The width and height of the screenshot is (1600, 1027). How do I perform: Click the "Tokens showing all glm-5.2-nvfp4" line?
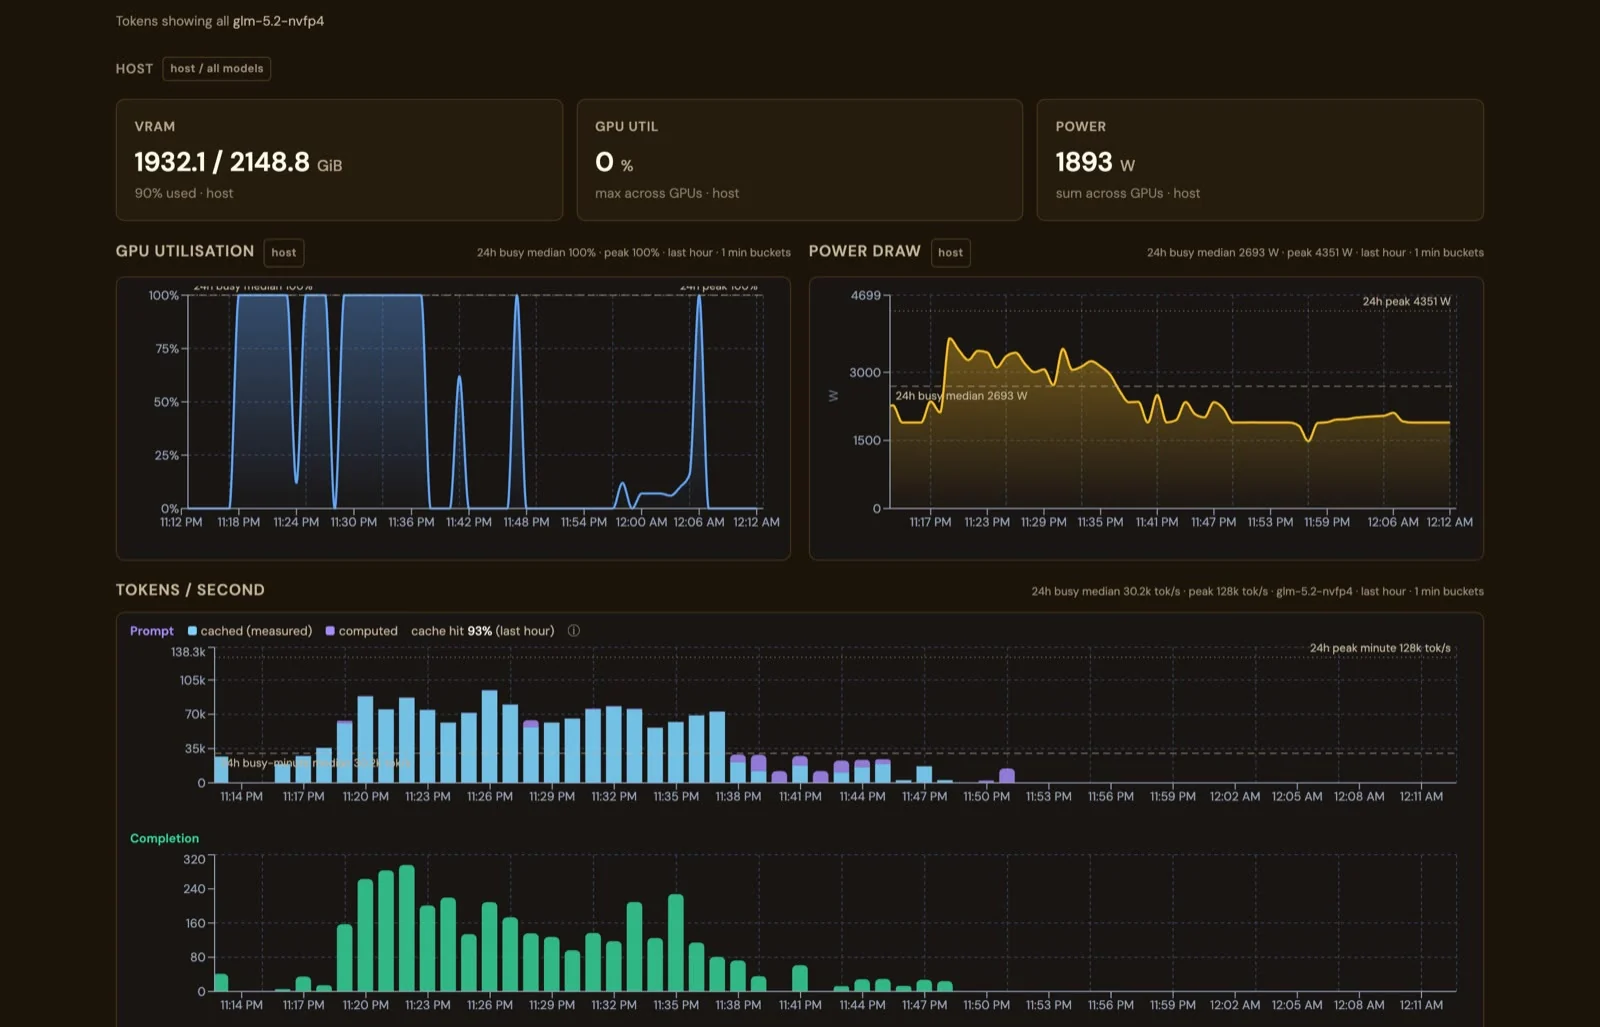pyautogui.click(x=220, y=21)
